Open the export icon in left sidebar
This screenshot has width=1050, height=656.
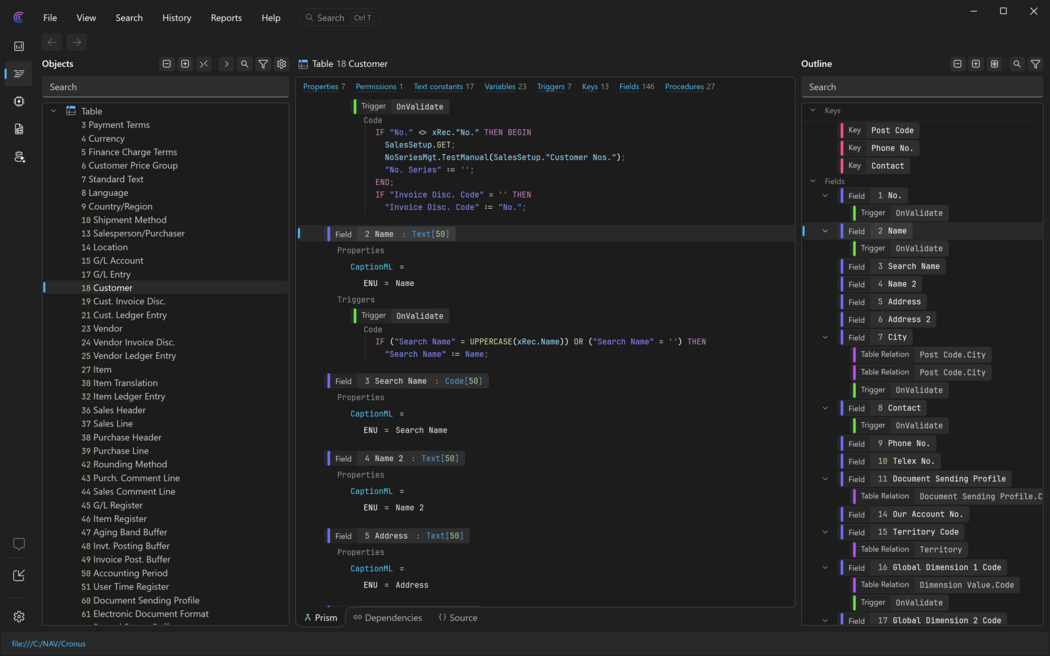tap(19, 575)
